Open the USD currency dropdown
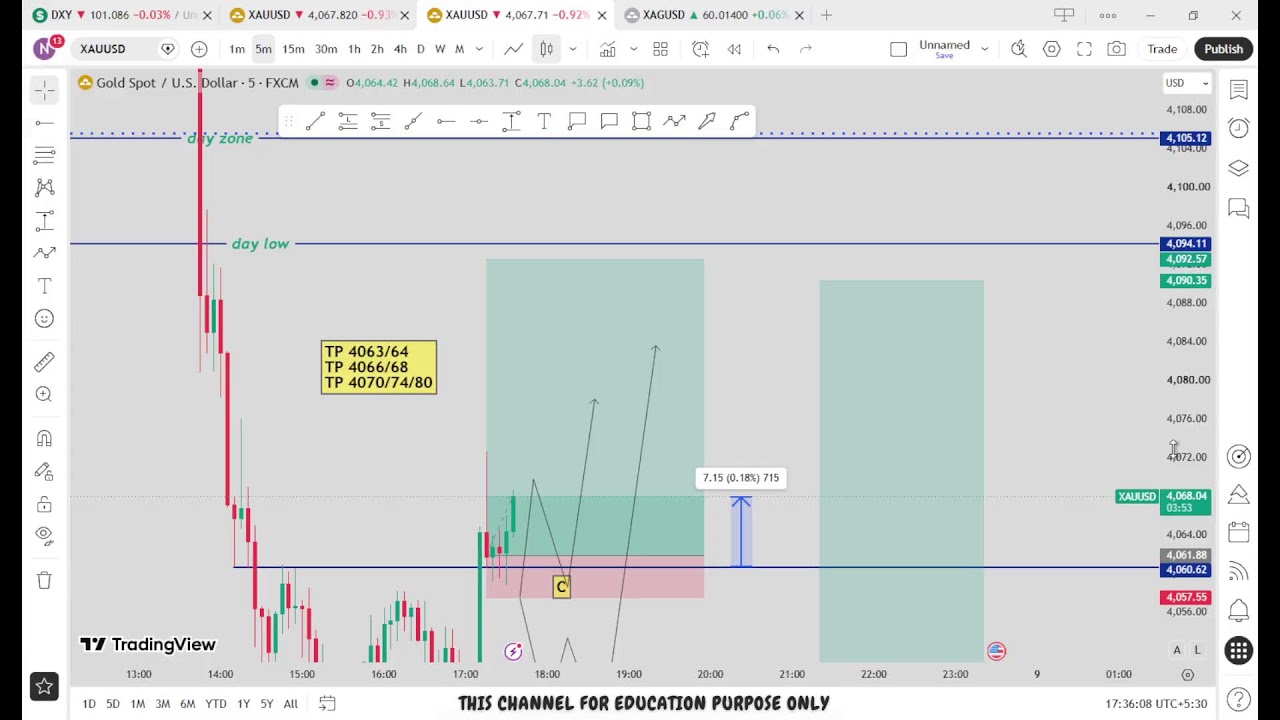The image size is (1280, 720). pos(1187,83)
